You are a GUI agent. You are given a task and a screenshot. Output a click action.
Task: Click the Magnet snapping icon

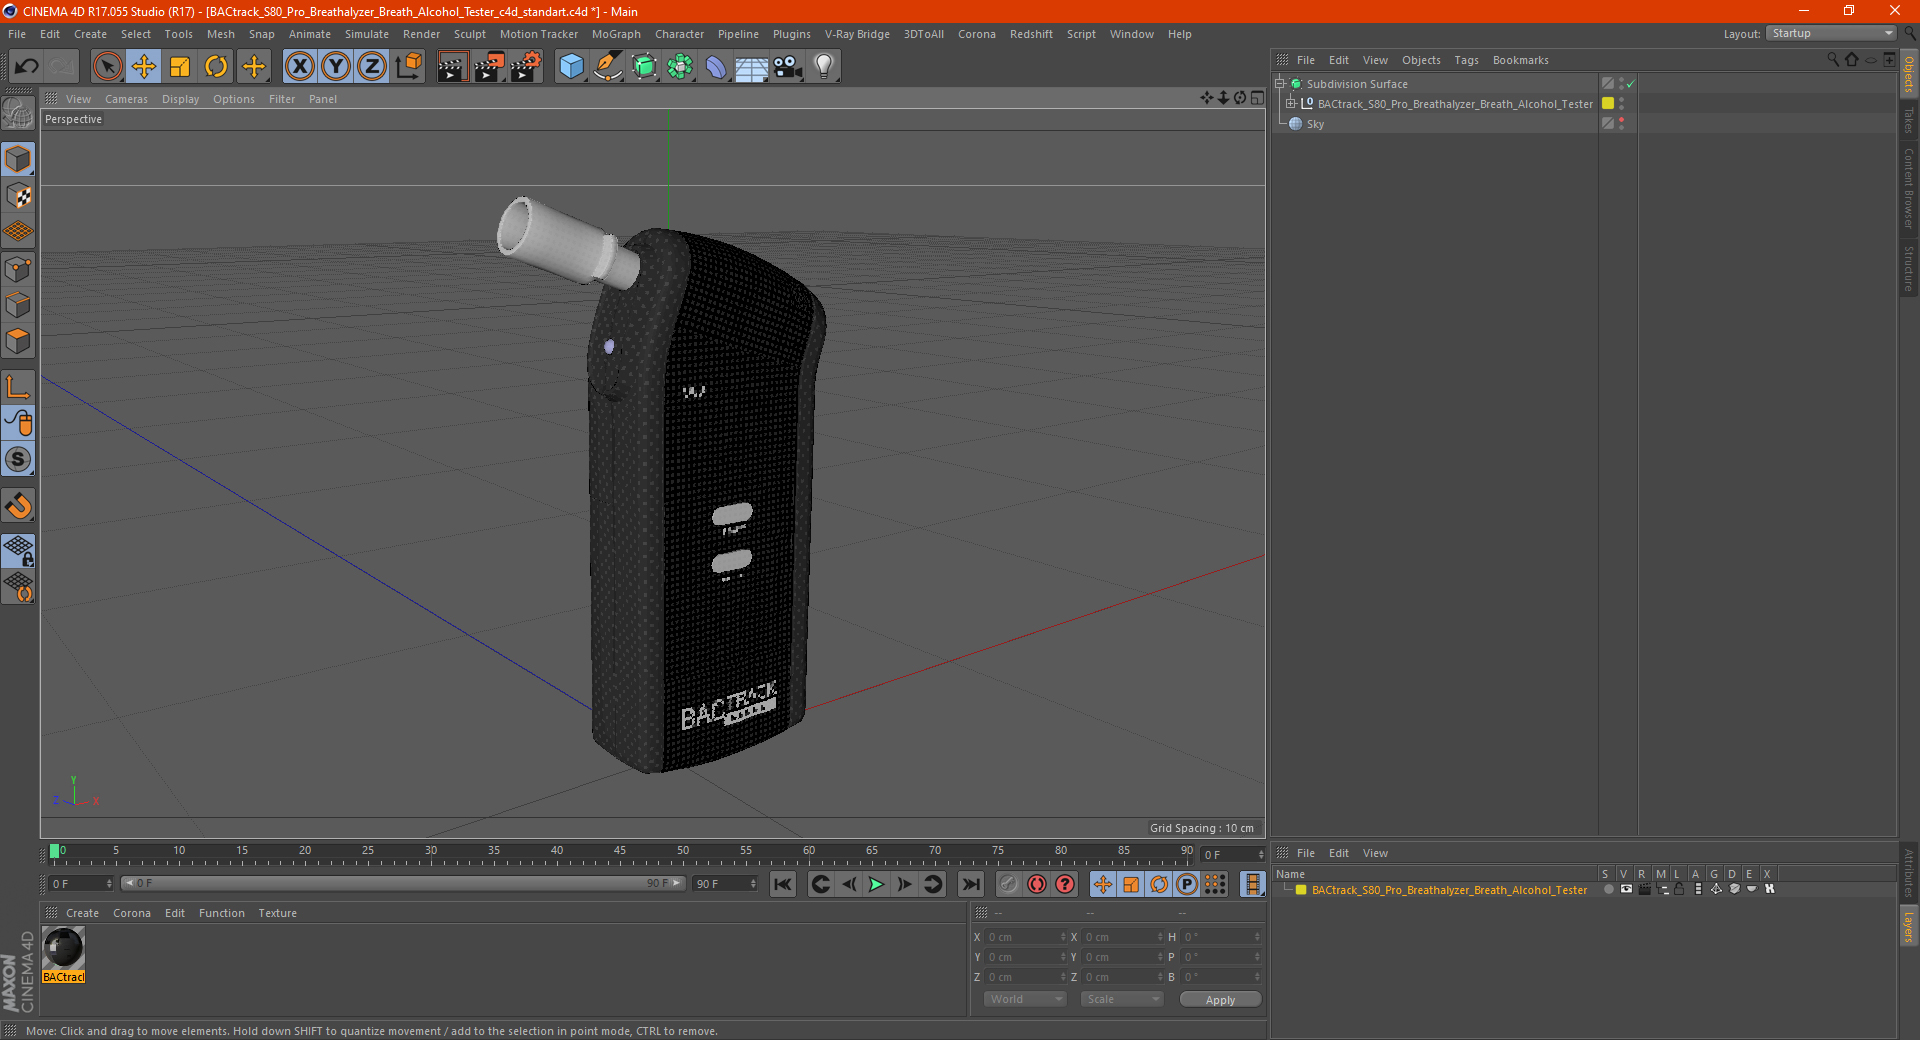18,506
